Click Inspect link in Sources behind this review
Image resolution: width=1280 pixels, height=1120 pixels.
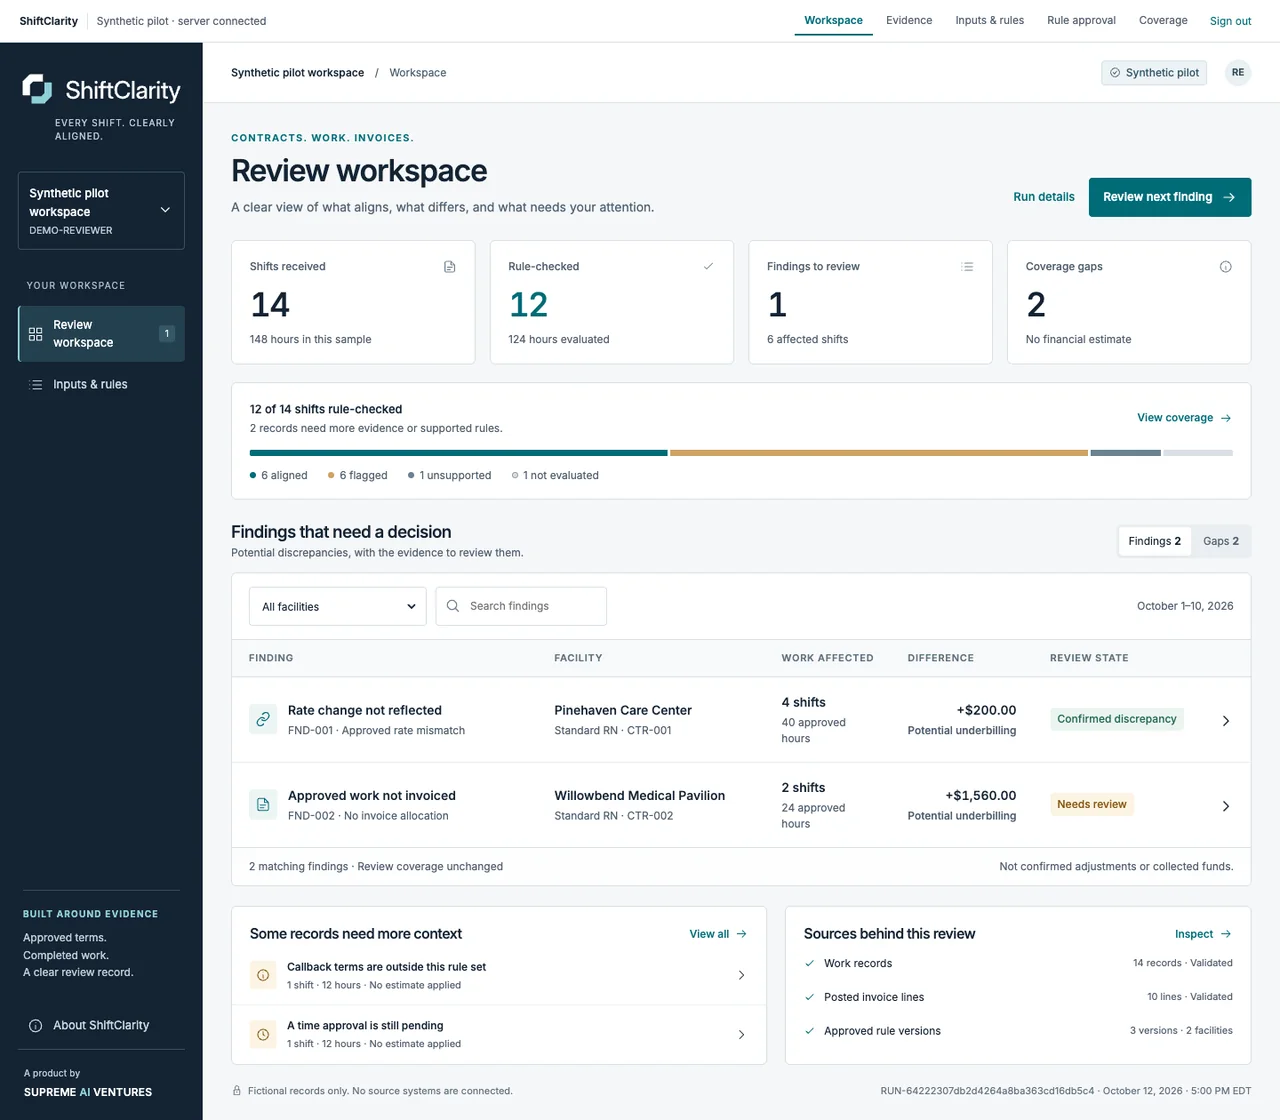1203,934
